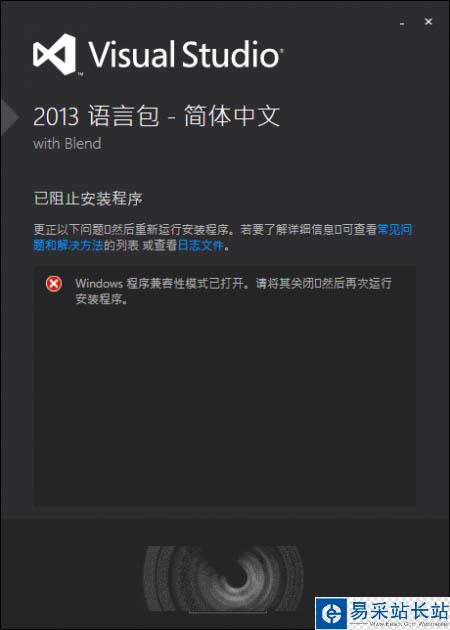
Task: Click the 已阻止安装程序 heading
Action: (x=88, y=199)
